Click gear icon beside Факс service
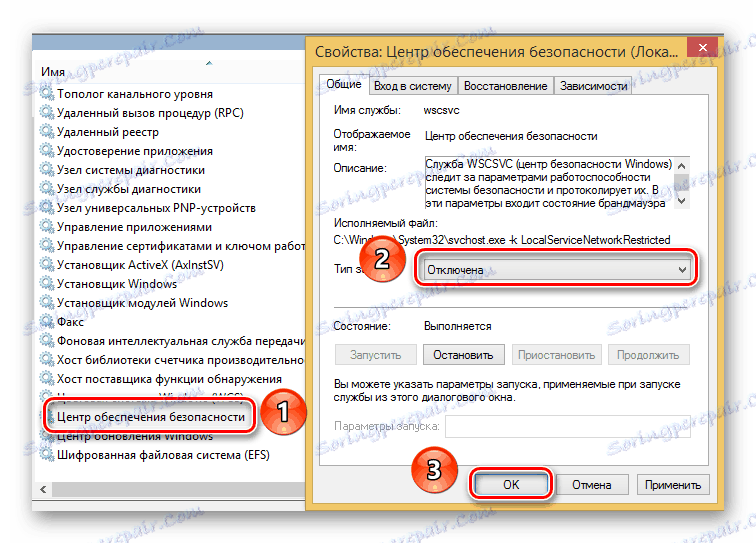Viewport: 756px width, 543px height. point(47,322)
